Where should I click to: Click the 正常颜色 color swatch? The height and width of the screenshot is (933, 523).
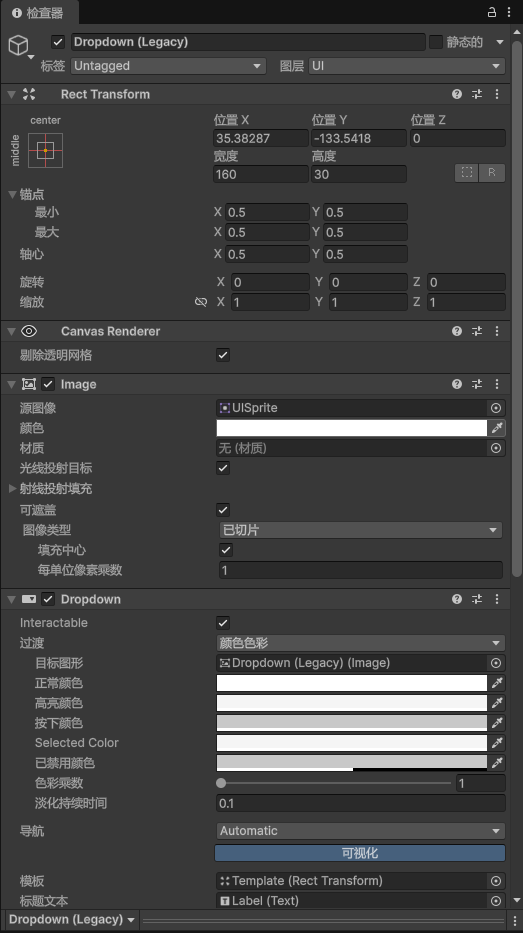(x=352, y=683)
